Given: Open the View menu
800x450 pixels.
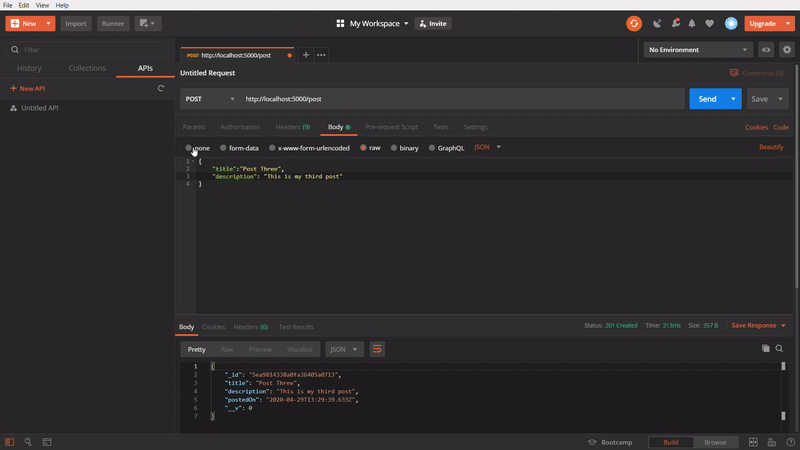Looking at the screenshot, I should click(x=42, y=5).
